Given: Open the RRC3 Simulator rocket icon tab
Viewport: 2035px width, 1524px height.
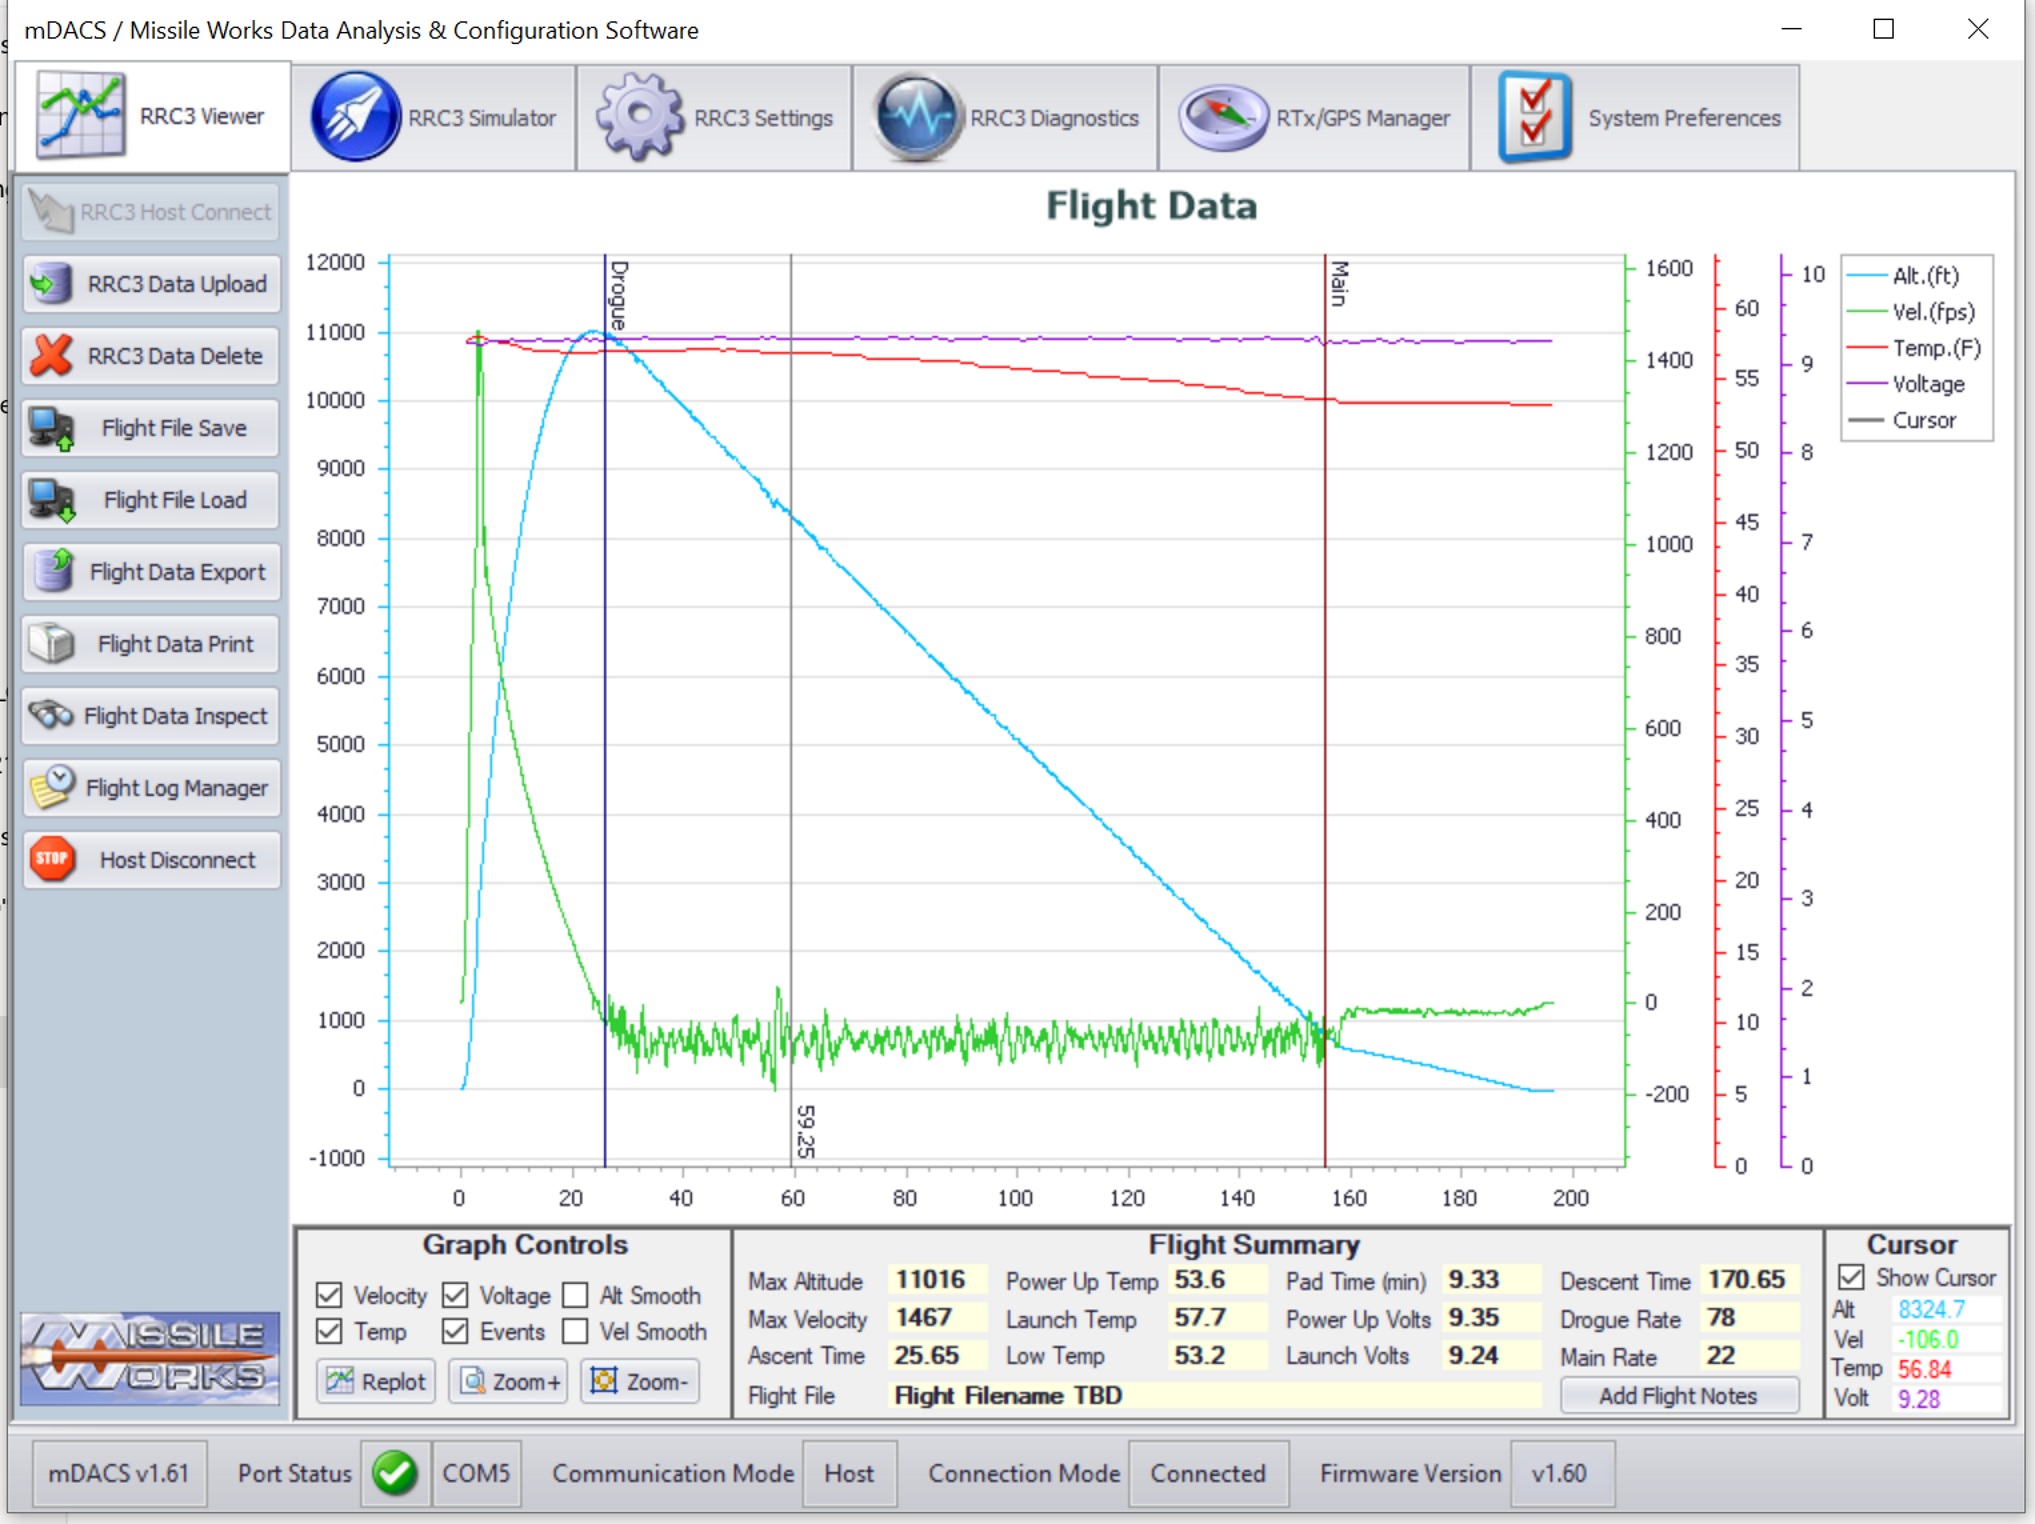Looking at the screenshot, I should click(355, 117).
